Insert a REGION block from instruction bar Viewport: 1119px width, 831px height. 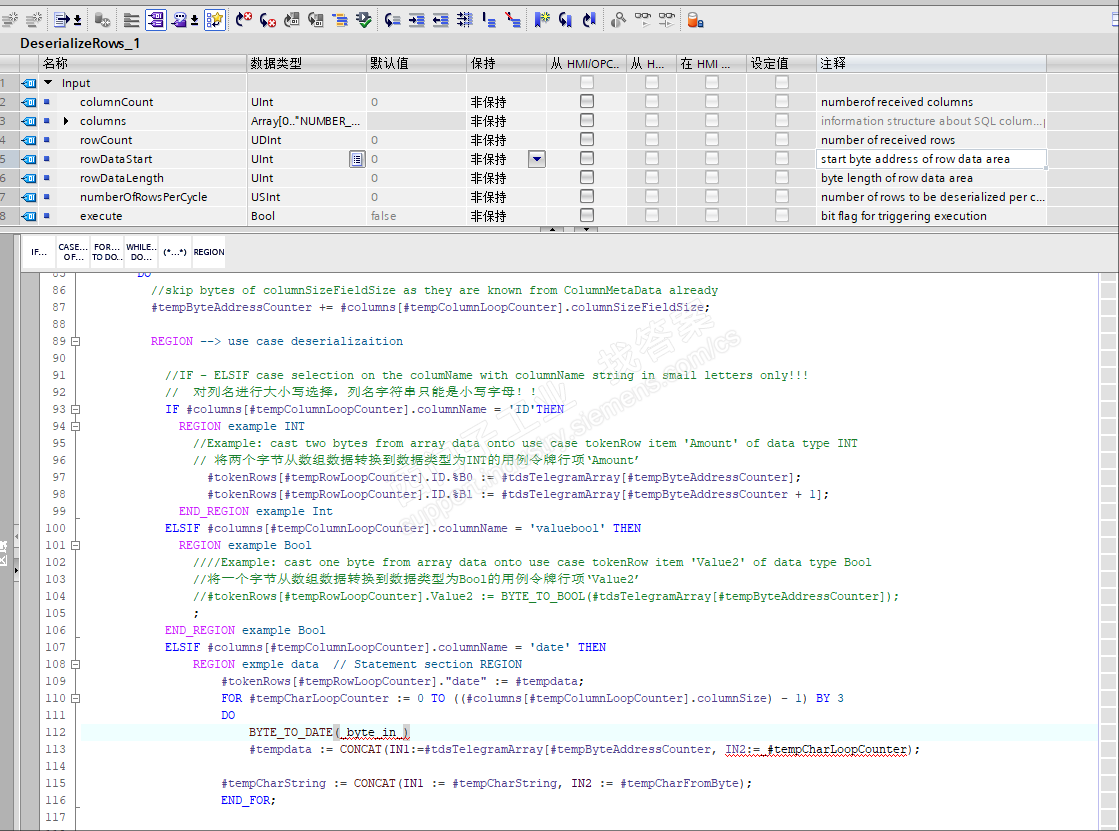[x=209, y=253]
